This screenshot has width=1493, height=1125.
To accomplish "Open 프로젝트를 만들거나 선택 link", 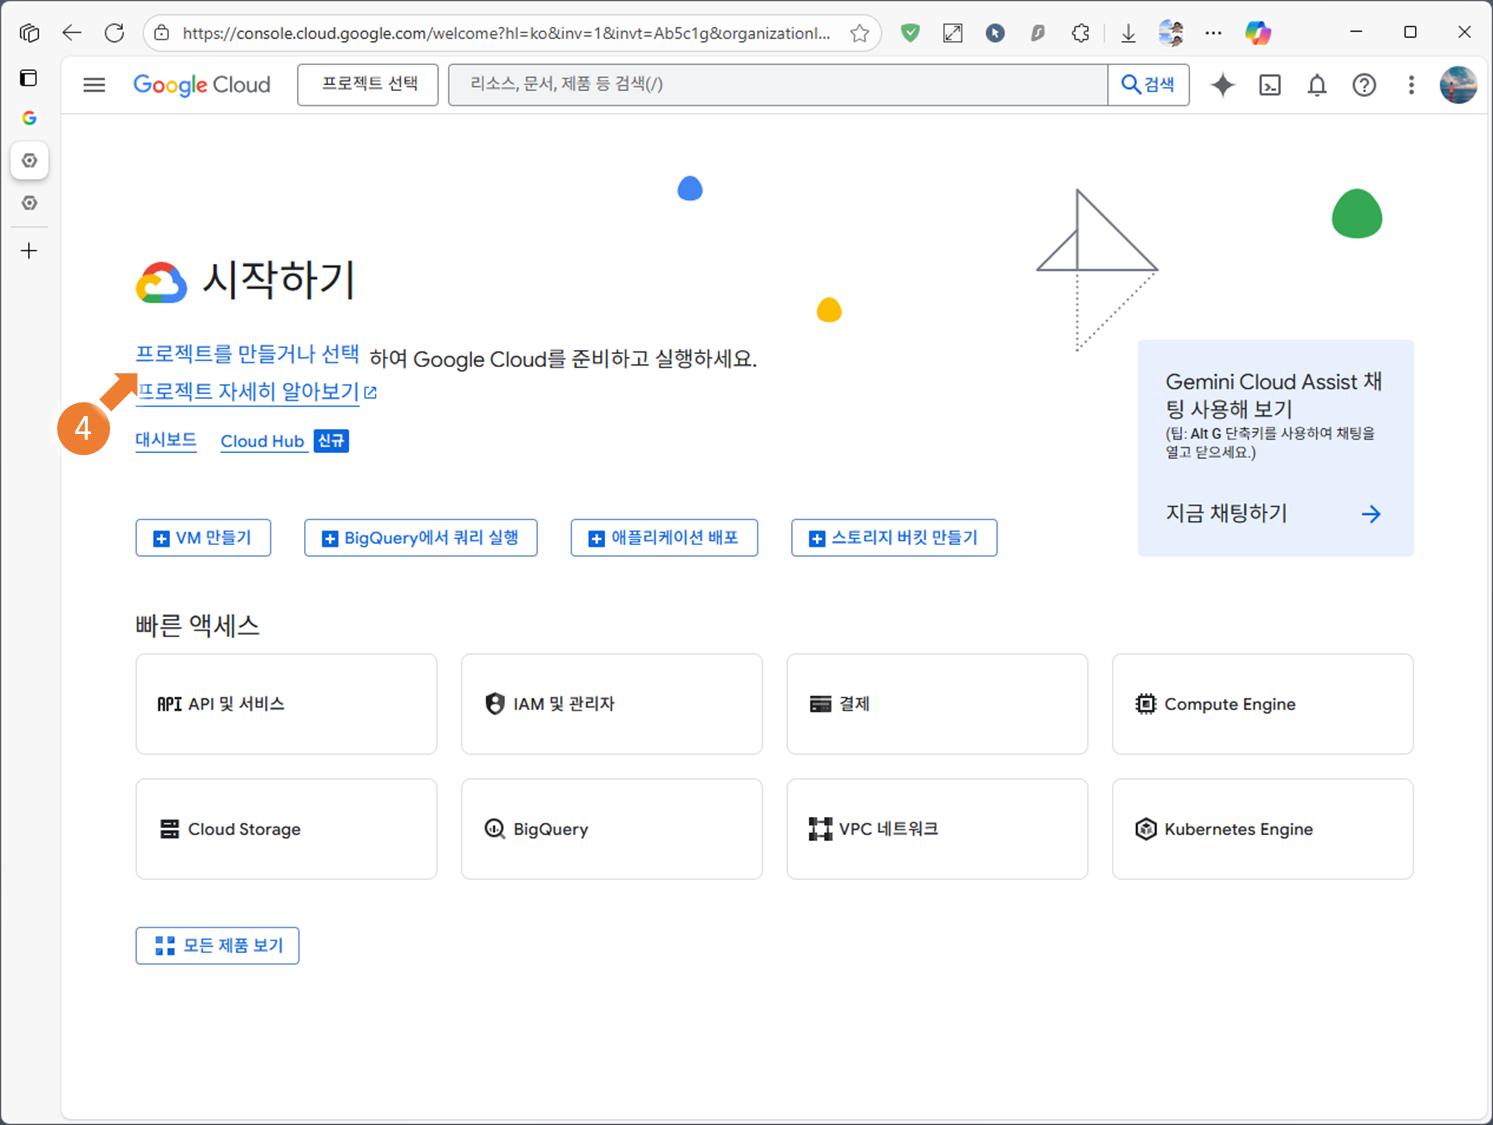I will (x=247, y=354).
